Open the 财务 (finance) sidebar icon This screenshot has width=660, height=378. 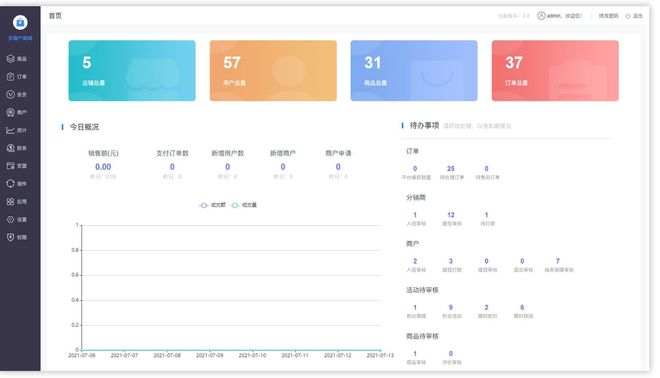11,148
